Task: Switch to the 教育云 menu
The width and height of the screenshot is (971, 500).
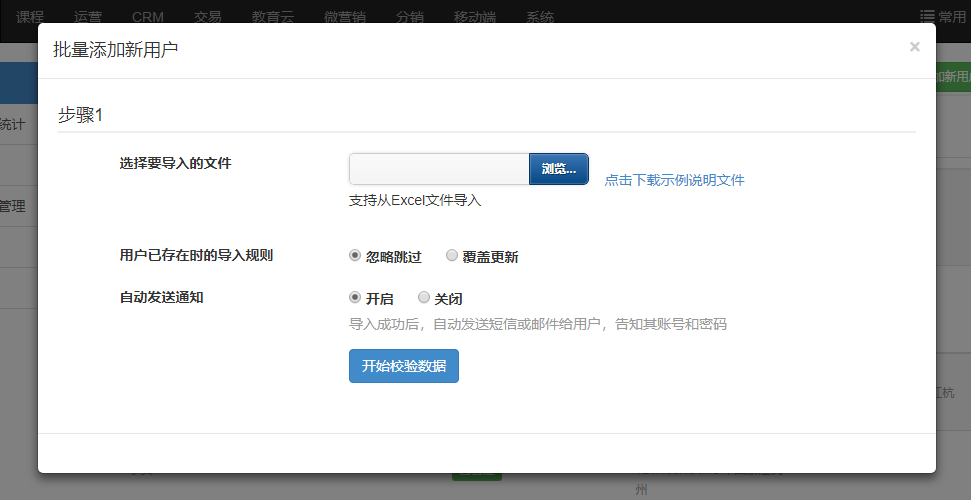Action: [x=273, y=17]
